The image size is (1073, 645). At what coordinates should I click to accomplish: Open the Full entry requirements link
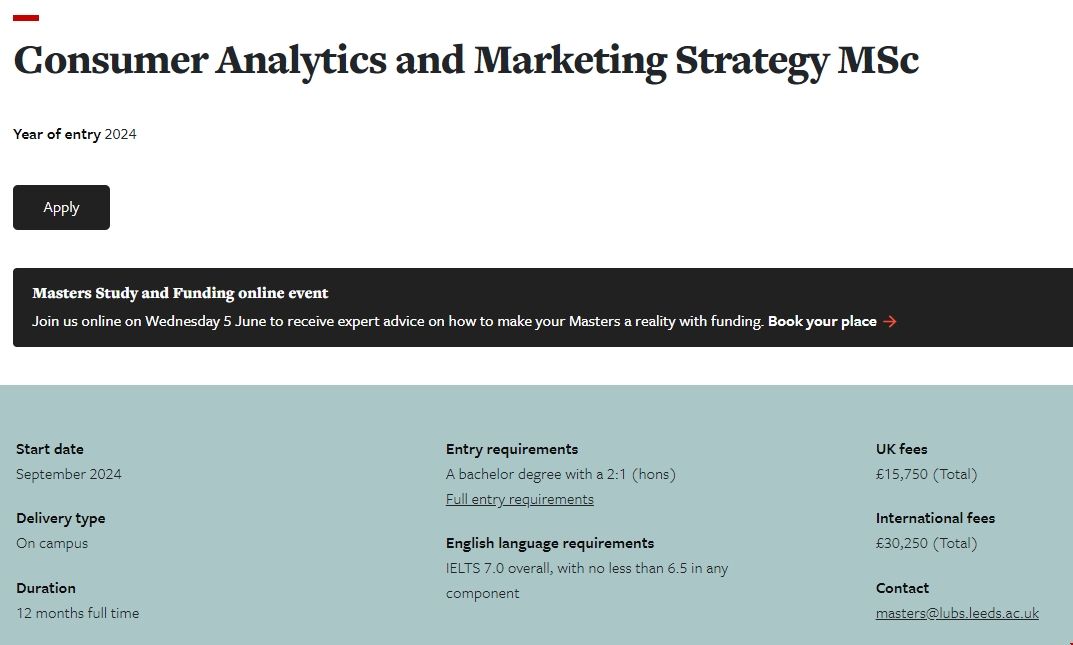tap(519, 499)
